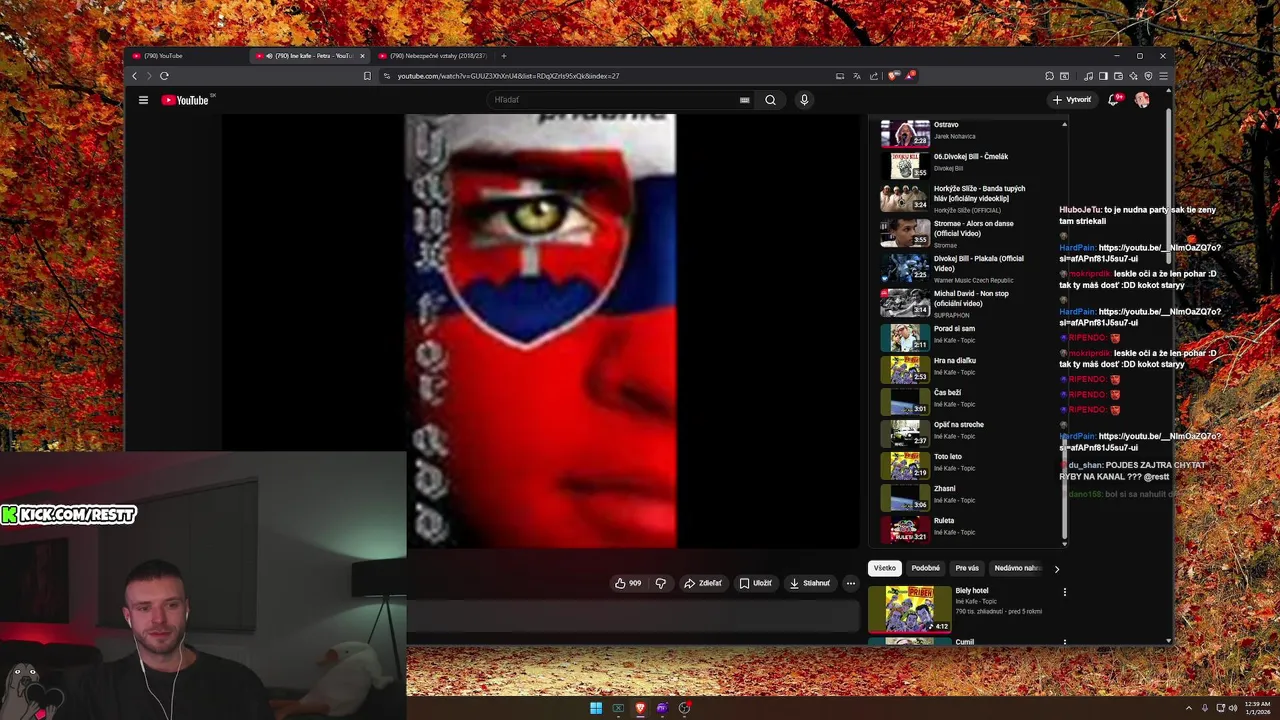Open the browser's main hamburger menu
Screen dimensions: 1280x720
[1163, 76]
